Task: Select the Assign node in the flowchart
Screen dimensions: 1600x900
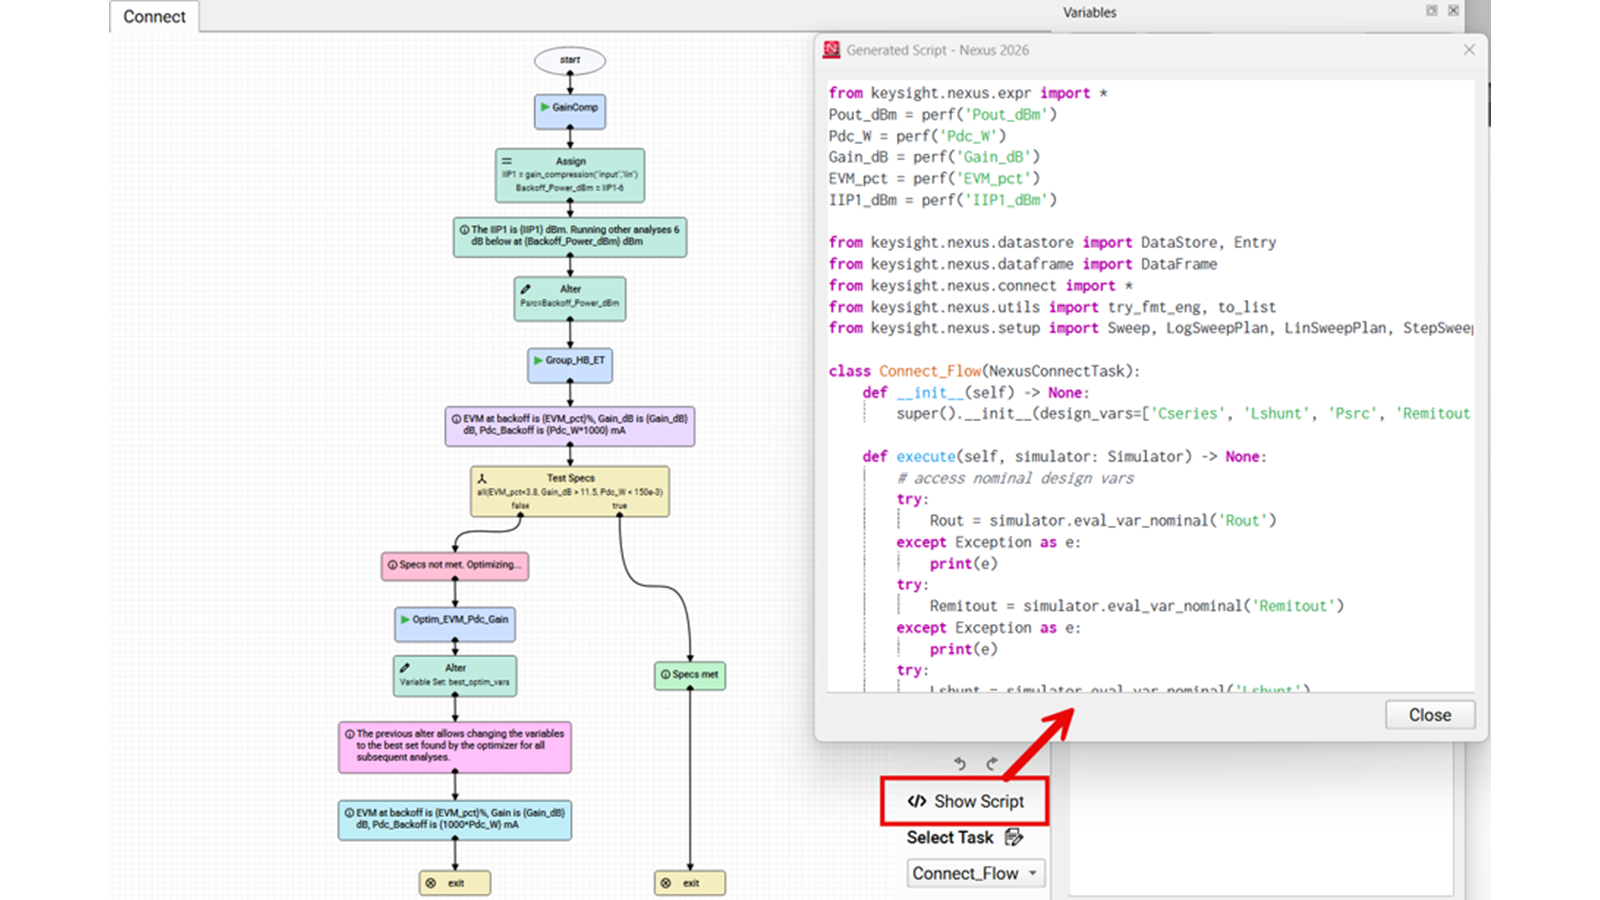Action: click(570, 175)
